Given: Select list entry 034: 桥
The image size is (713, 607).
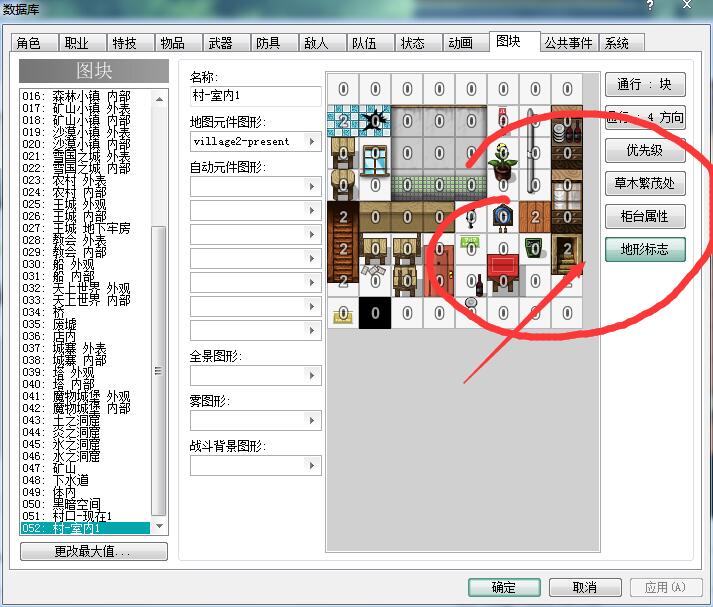Looking at the screenshot, I should 85,312.
